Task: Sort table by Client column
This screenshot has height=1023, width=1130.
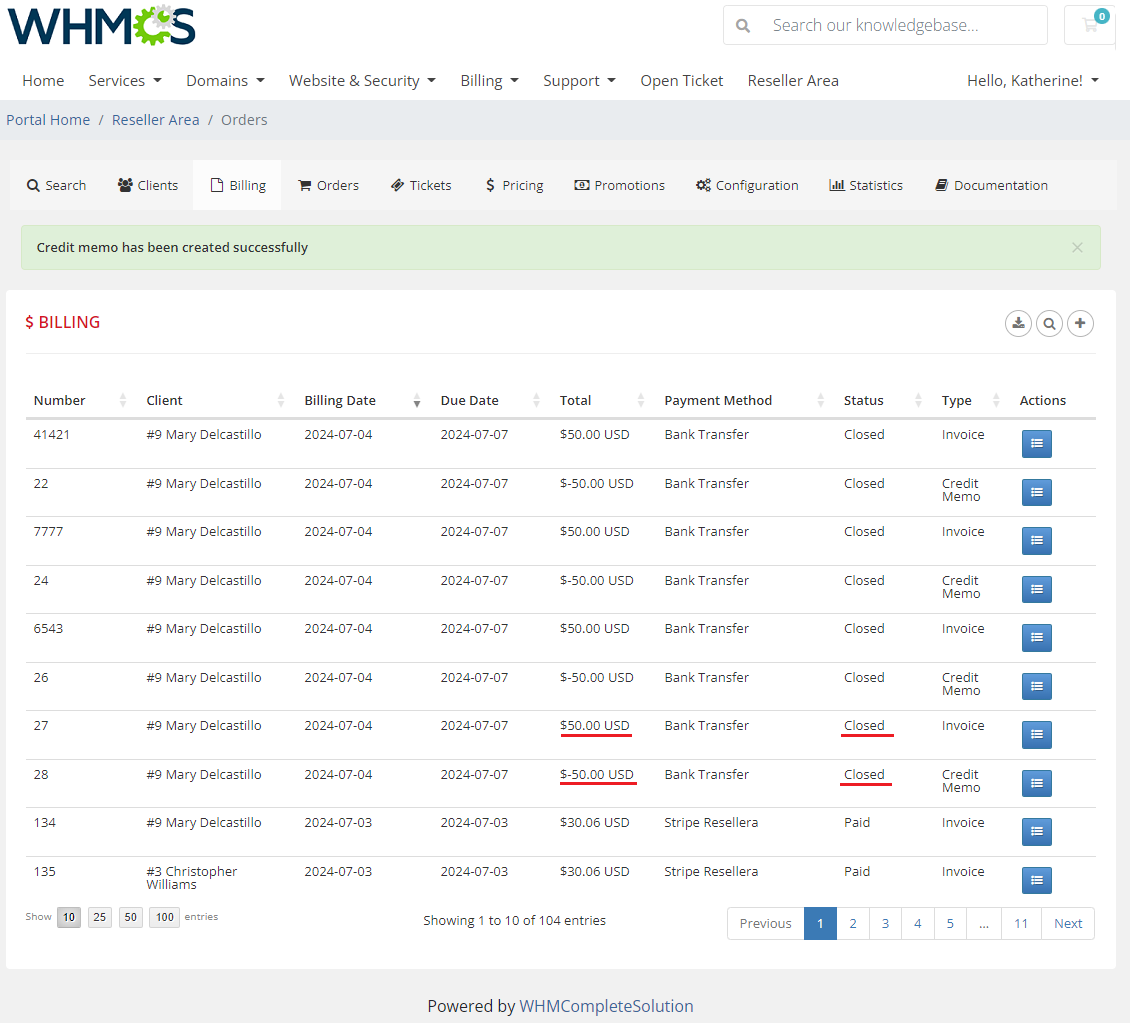Action: tap(215, 401)
